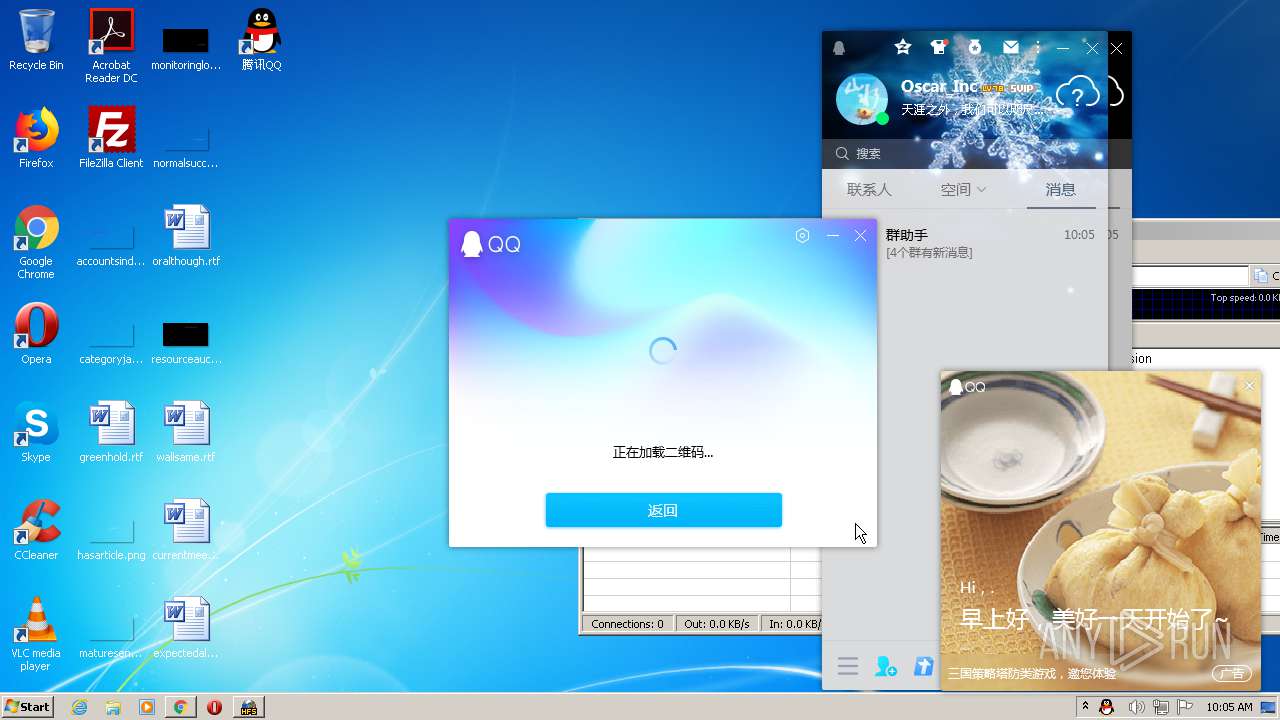Open QZone star icon in QQ panel
Image resolution: width=1280 pixels, height=720 pixels.
pos(903,47)
